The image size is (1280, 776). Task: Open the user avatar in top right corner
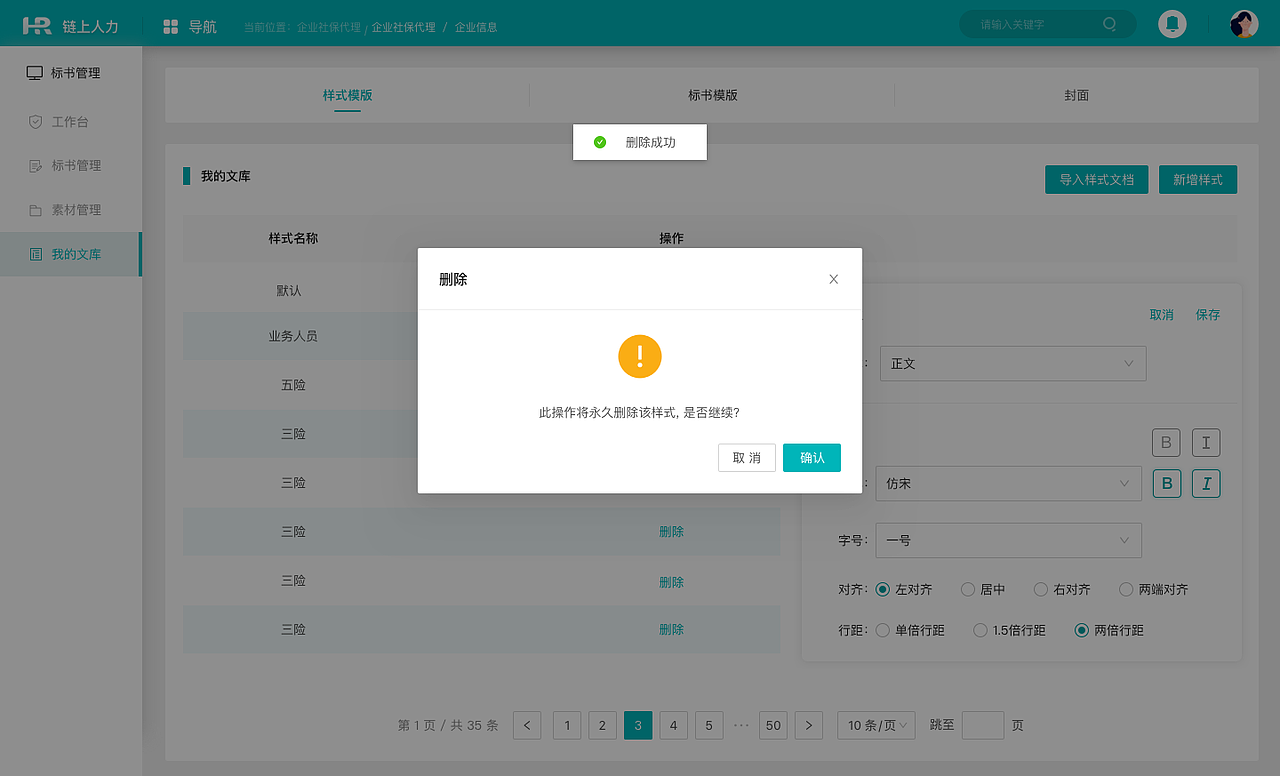pyautogui.click(x=1243, y=23)
